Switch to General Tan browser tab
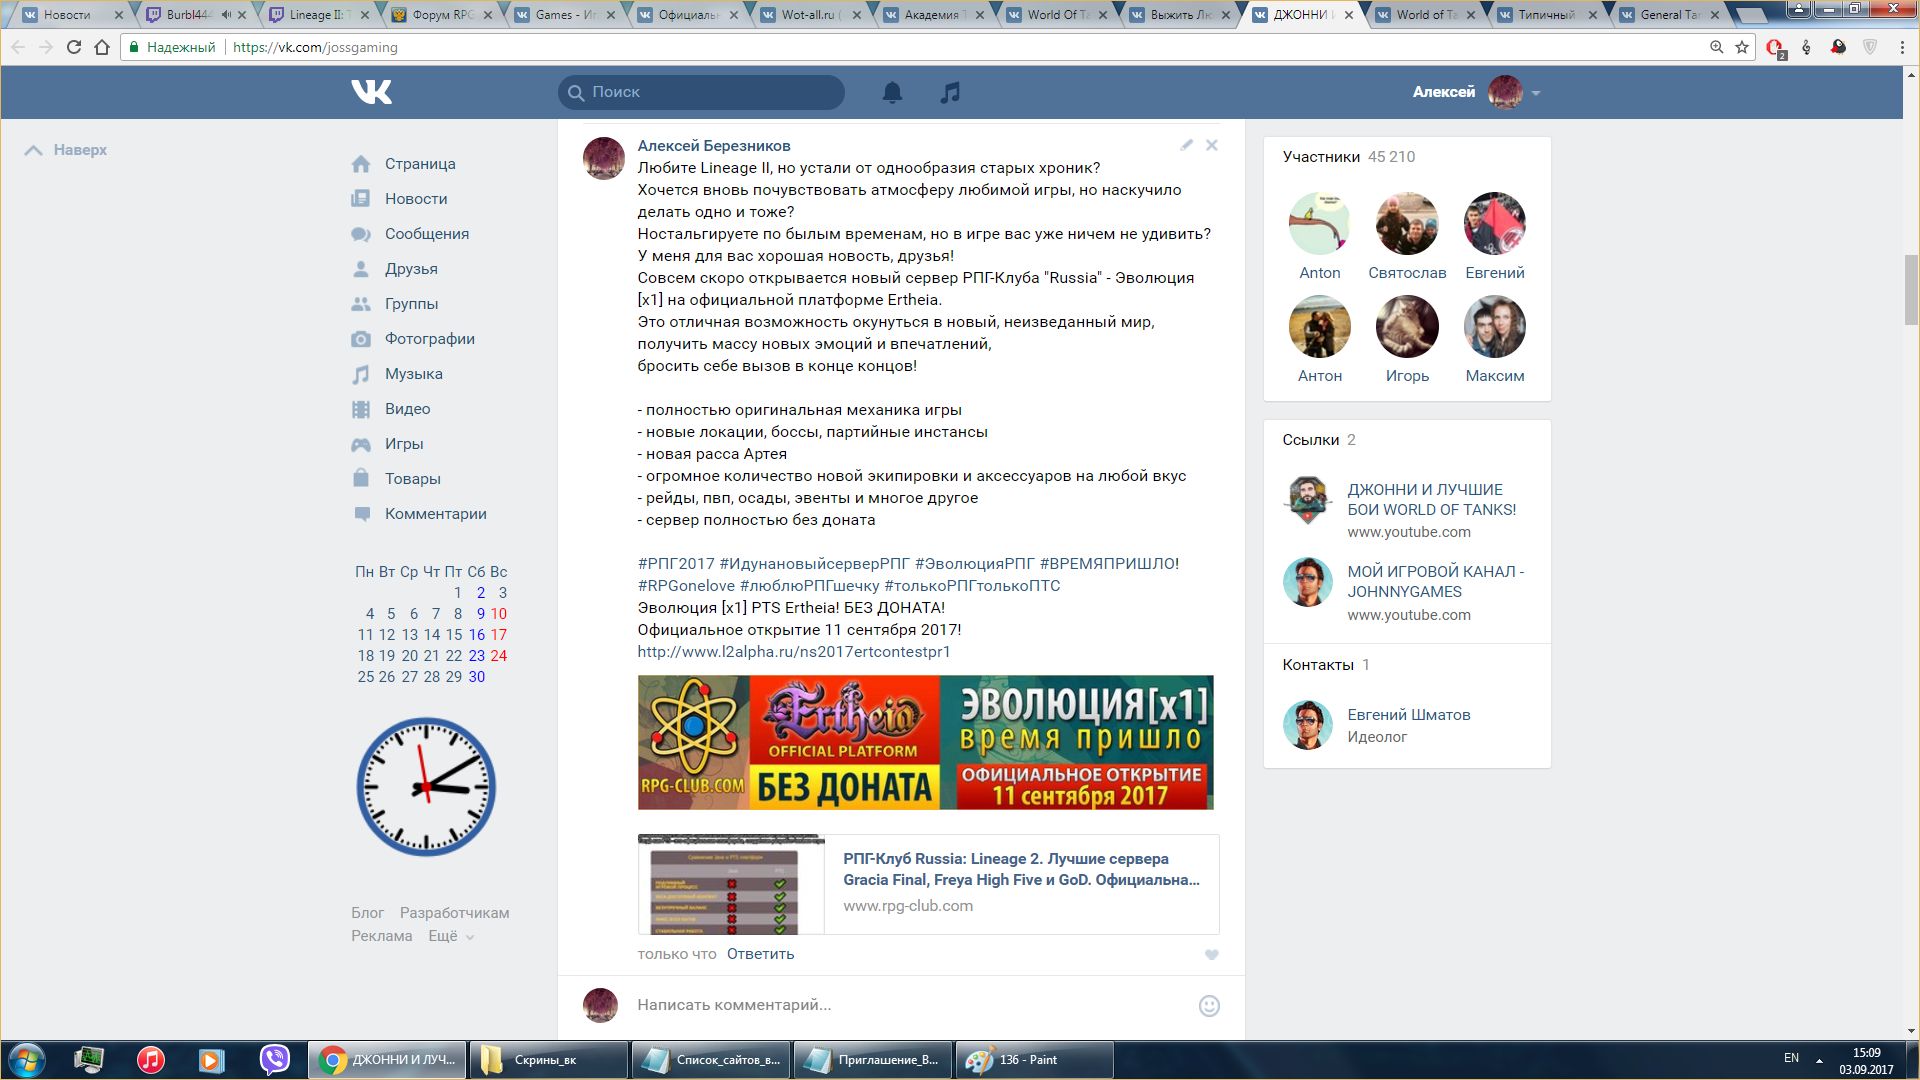This screenshot has width=1920, height=1080. pyautogui.click(x=1671, y=15)
